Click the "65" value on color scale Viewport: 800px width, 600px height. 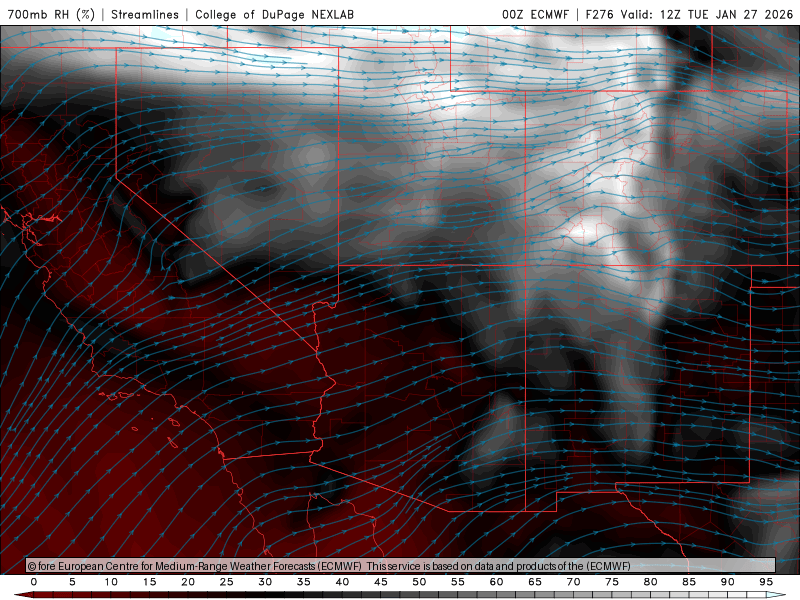click(x=535, y=582)
